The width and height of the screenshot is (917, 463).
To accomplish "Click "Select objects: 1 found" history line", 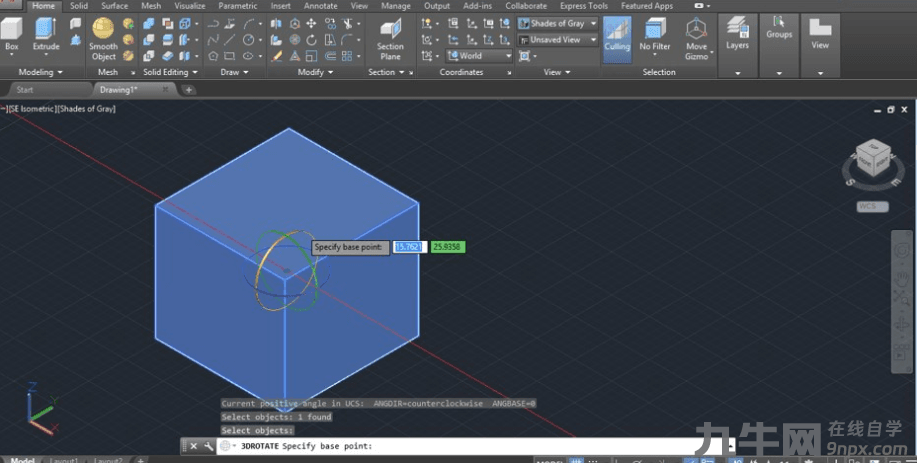I will 277,417.
